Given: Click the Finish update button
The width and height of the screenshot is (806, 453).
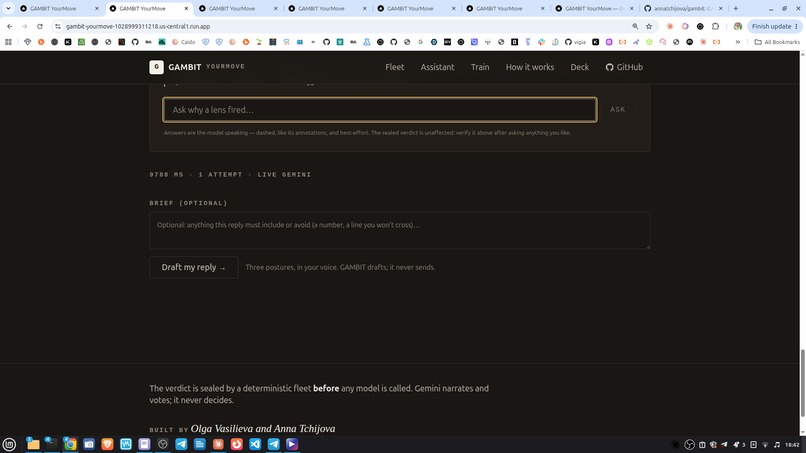Looking at the screenshot, I should click(x=775, y=26).
